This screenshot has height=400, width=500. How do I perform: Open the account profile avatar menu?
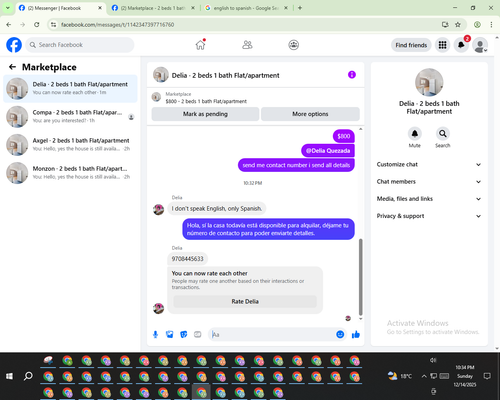coord(480,45)
